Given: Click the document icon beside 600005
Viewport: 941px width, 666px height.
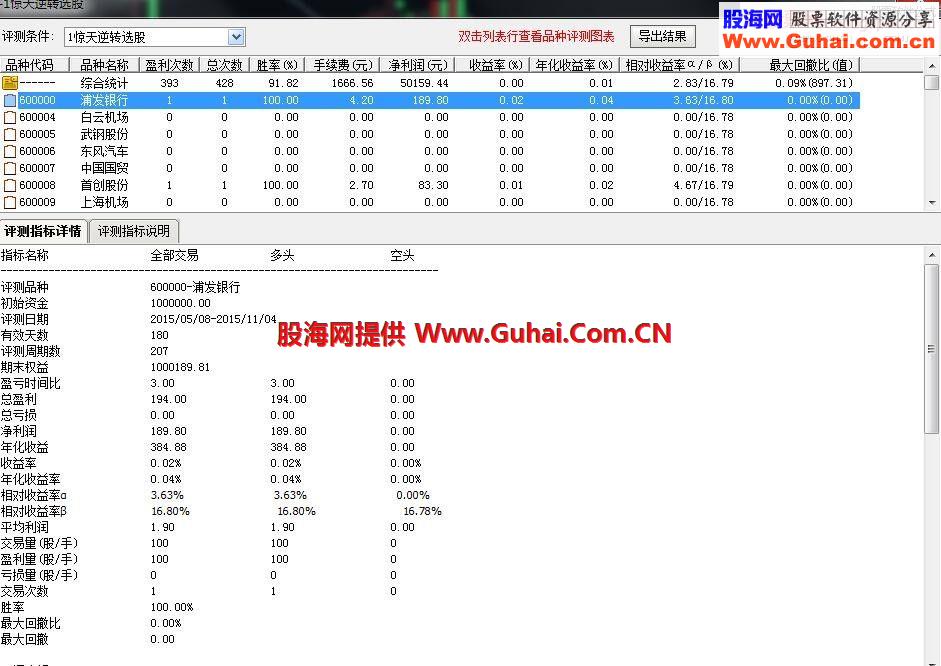Looking at the screenshot, I should click(x=10, y=134).
